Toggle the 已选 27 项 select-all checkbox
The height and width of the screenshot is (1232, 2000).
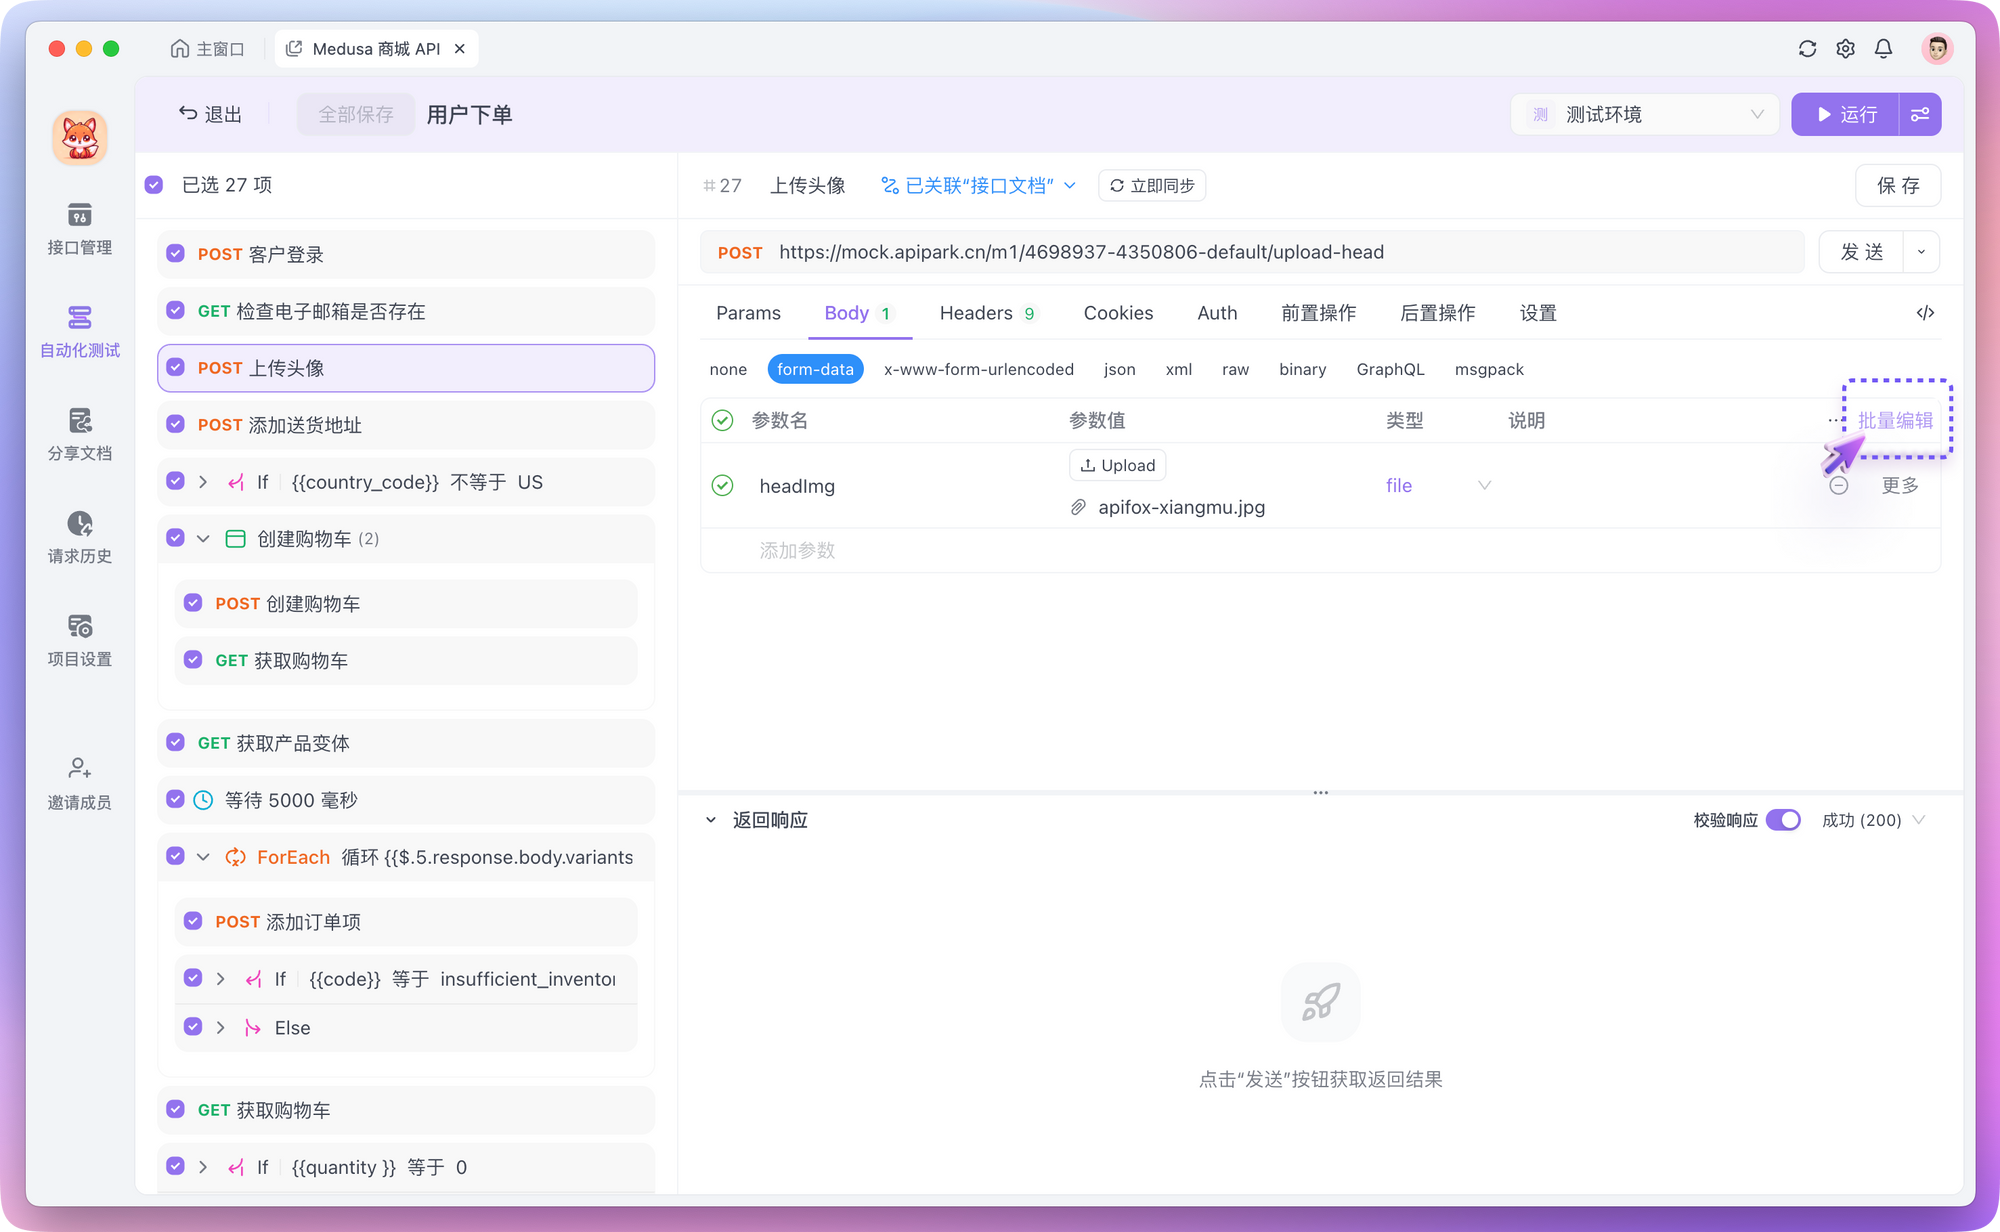(x=154, y=185)
